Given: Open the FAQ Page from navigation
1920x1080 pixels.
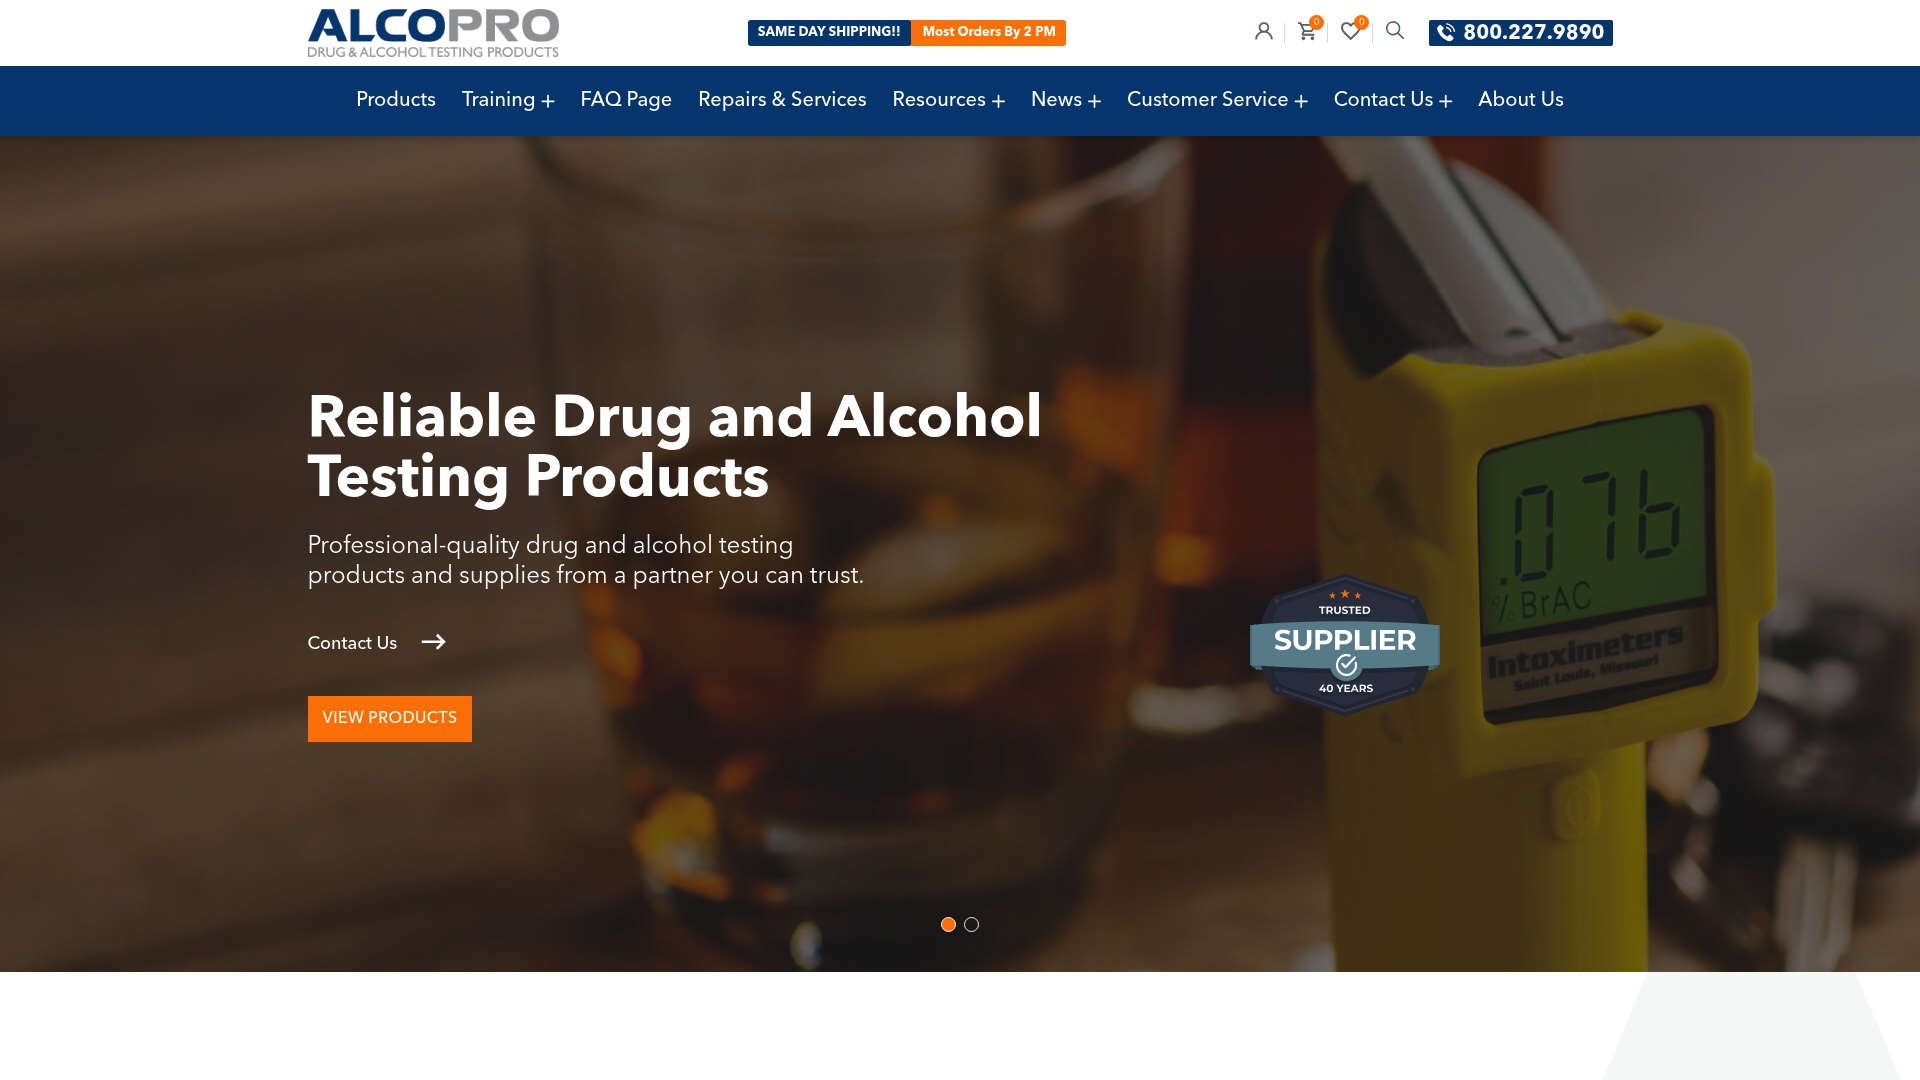Looking at the screenshot, I should pos(626,100).
